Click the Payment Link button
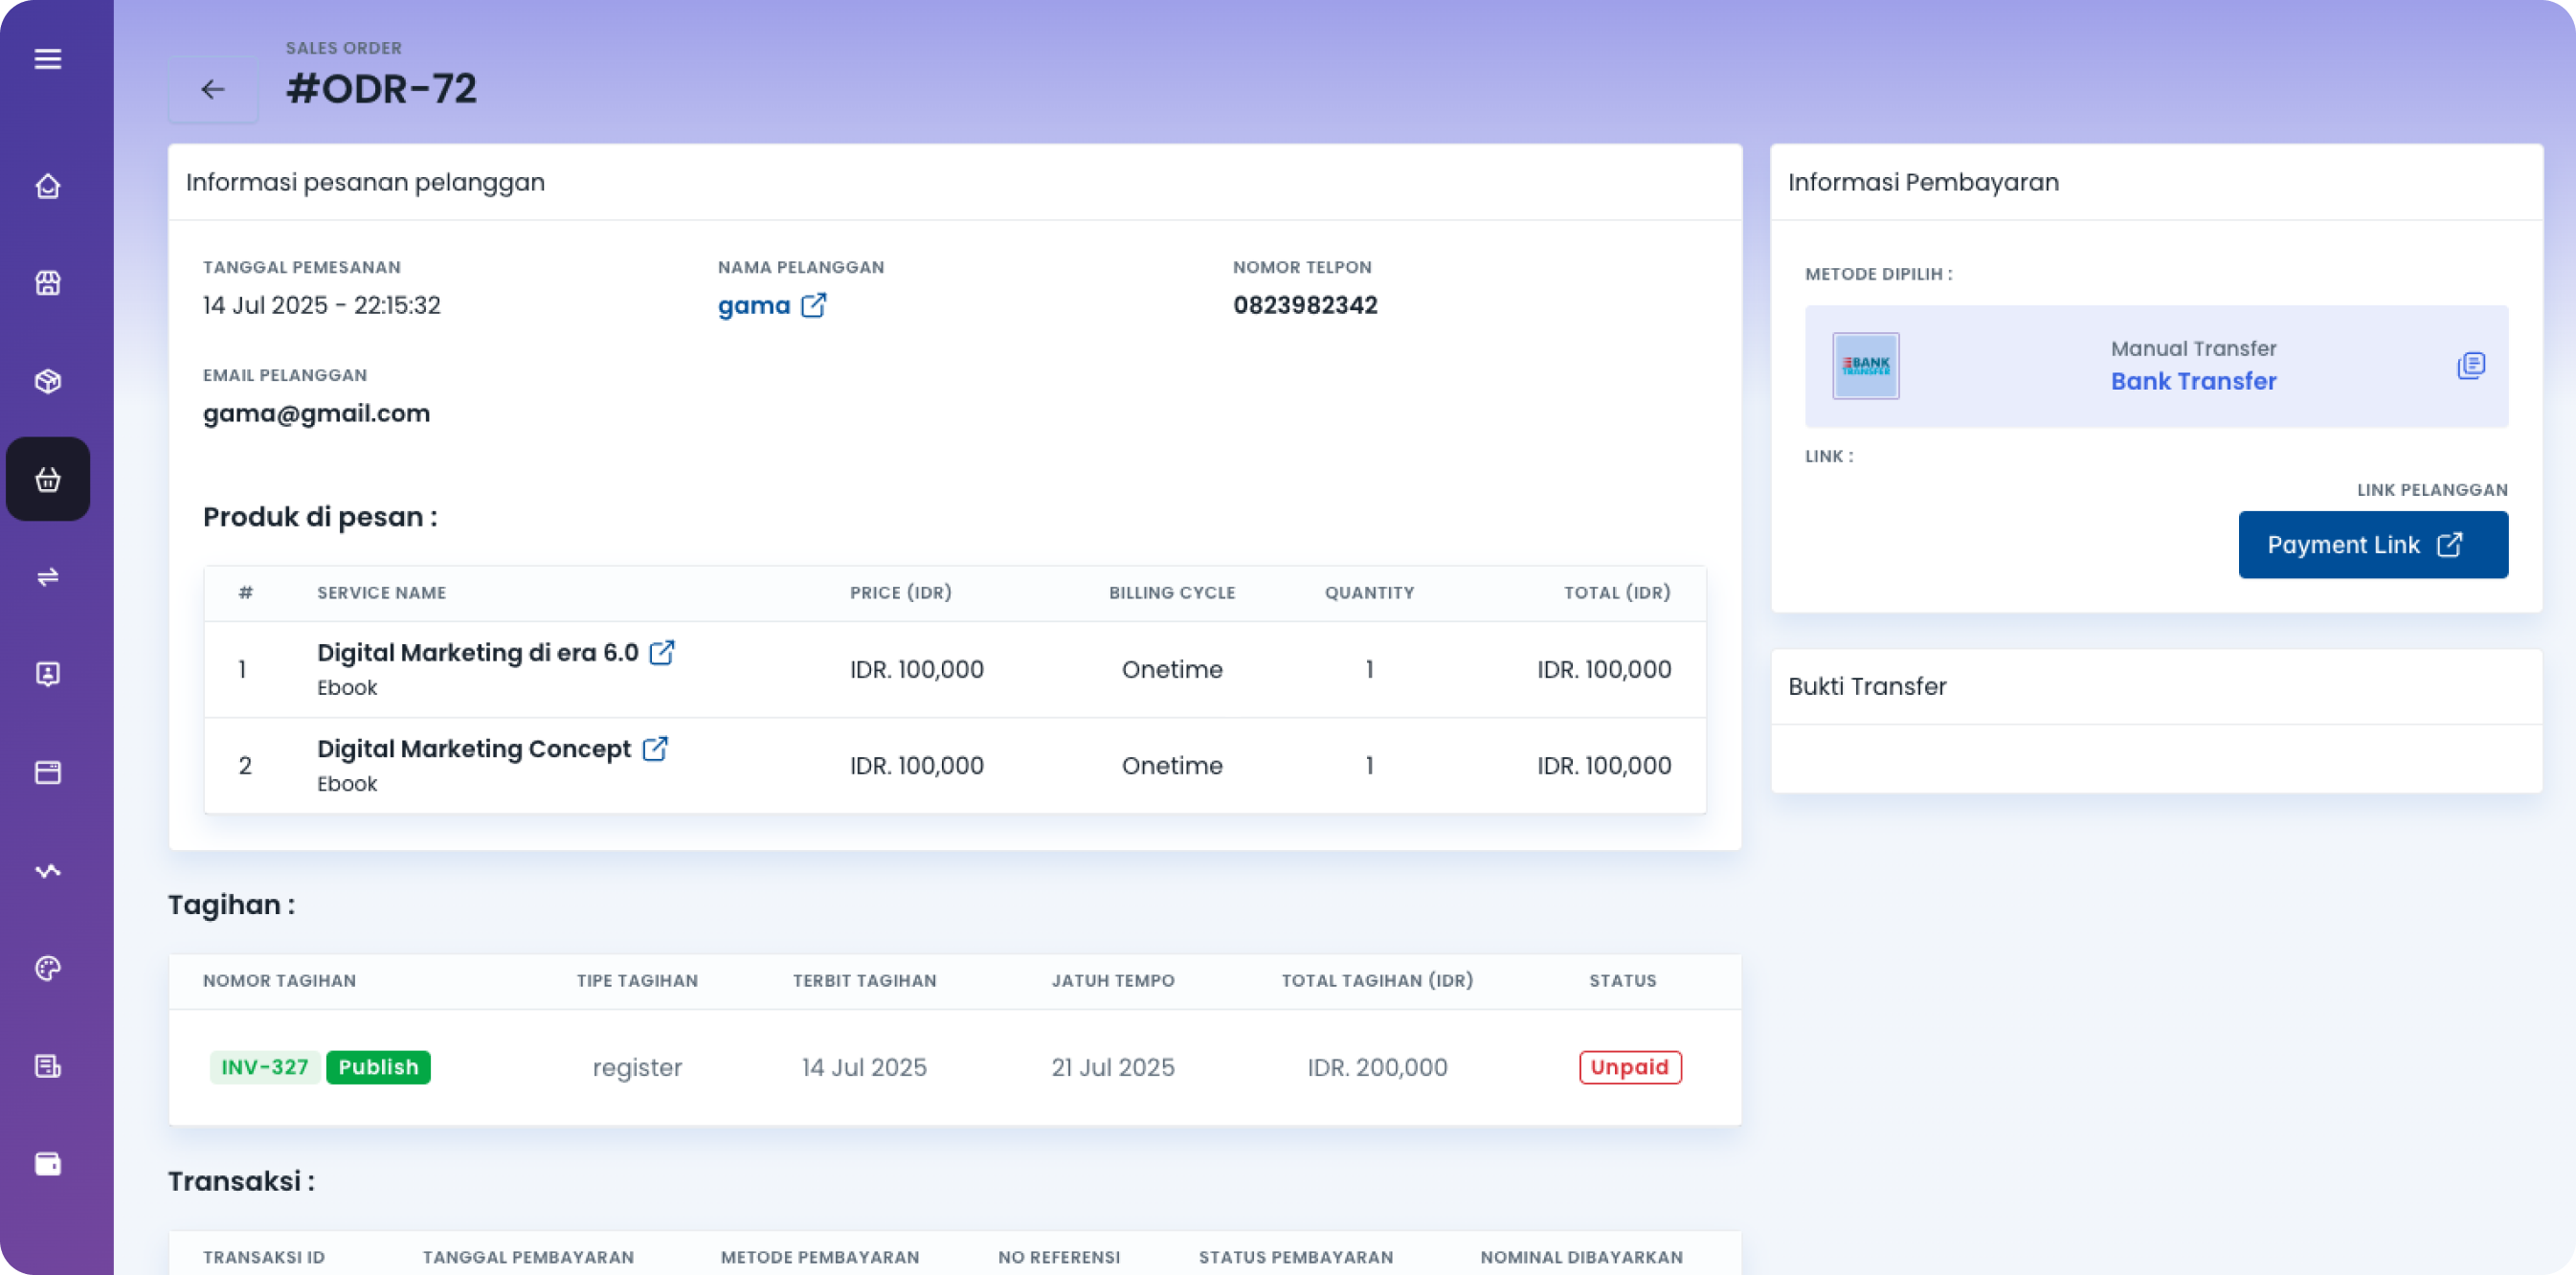 (2372, 545)
